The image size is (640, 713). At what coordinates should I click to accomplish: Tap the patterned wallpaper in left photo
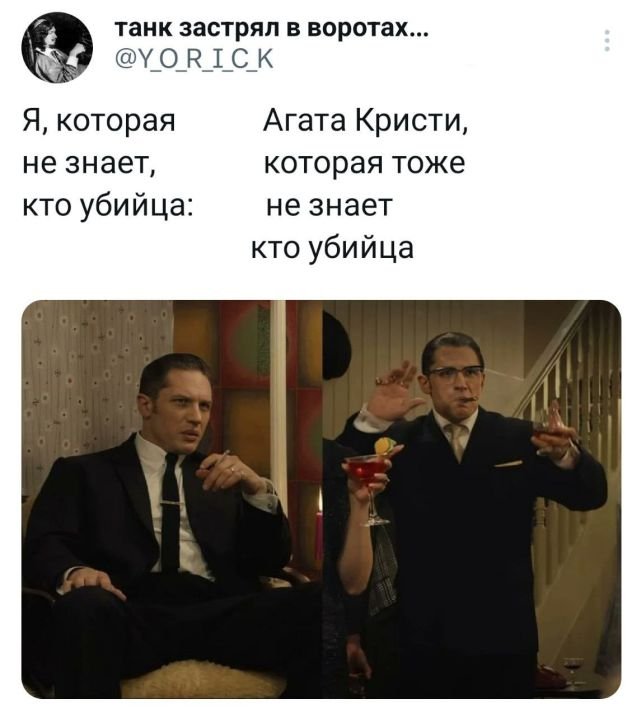coord(91,377)
